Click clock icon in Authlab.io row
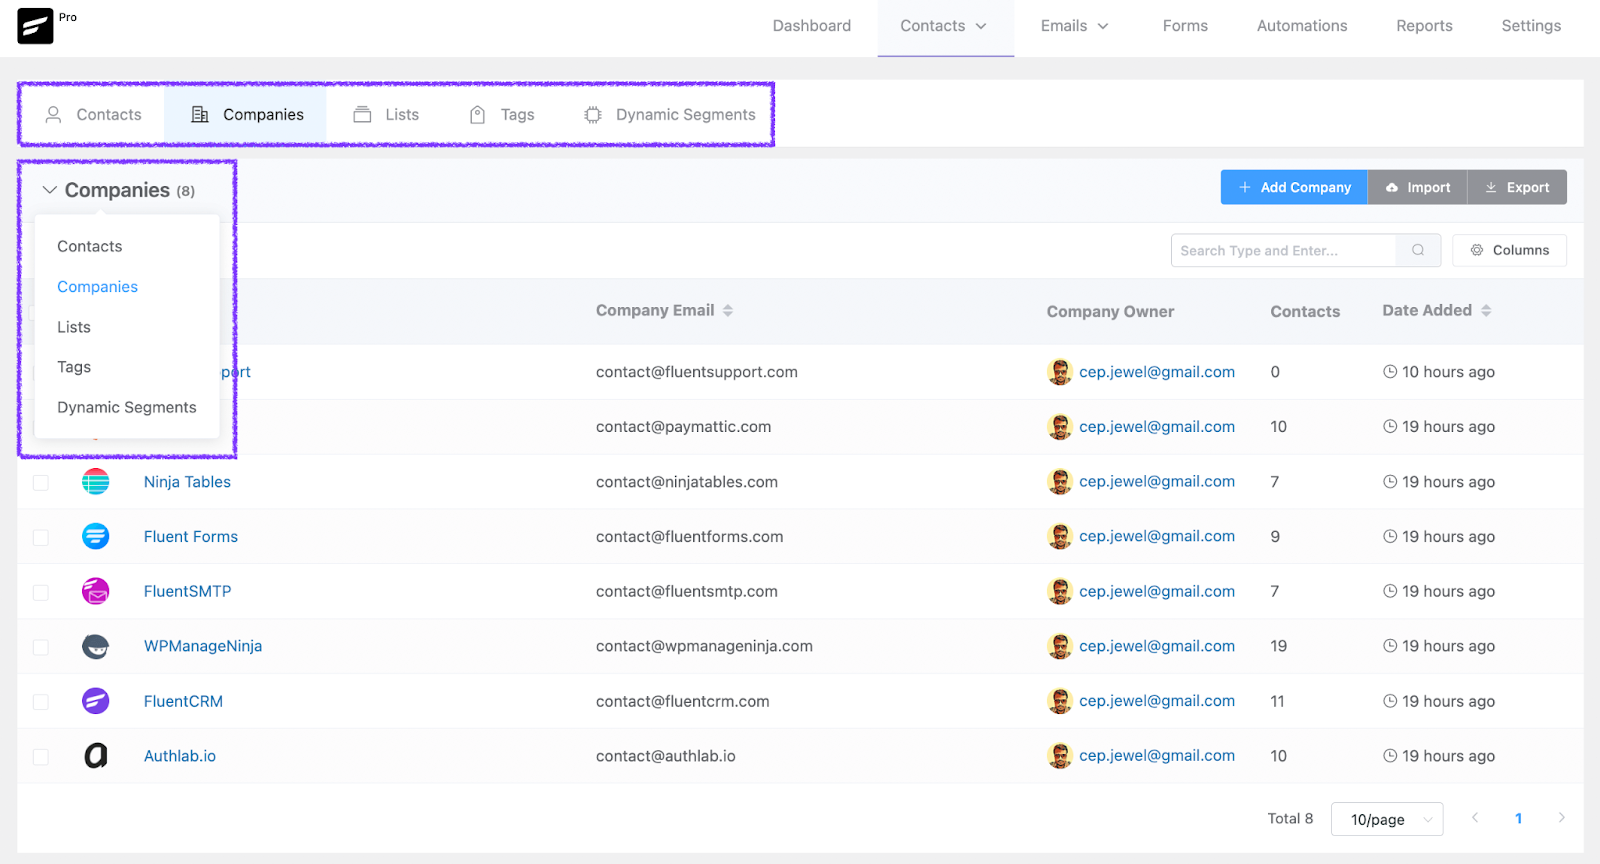 pos(1390,756)
